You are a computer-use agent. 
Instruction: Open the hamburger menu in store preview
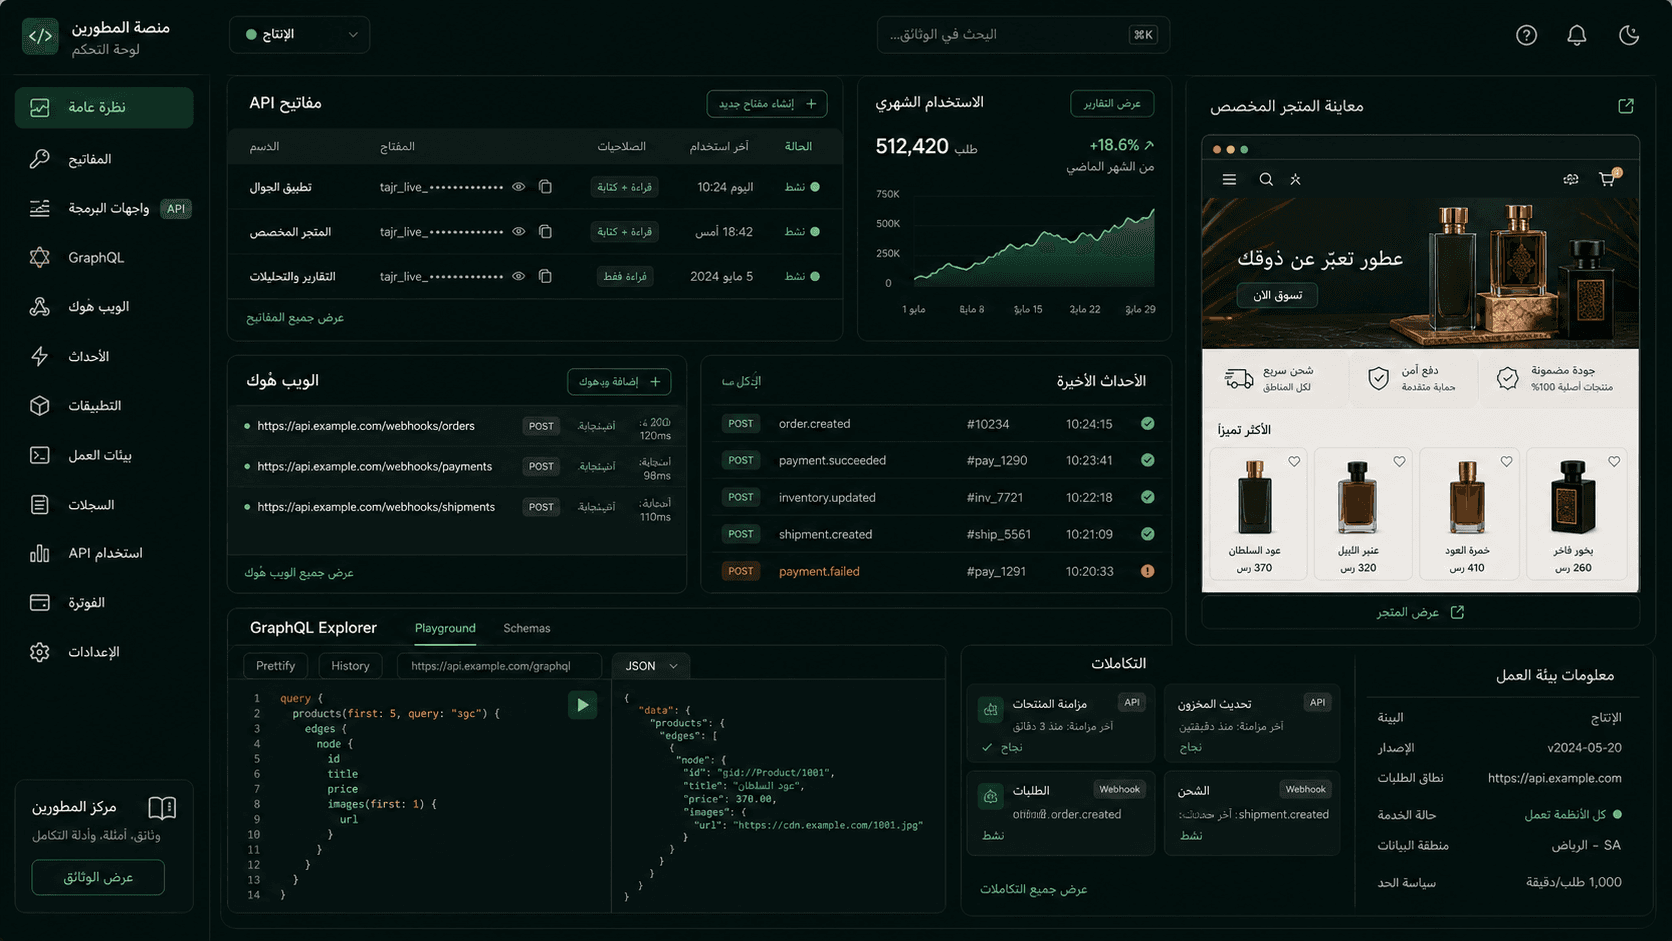1229,179
